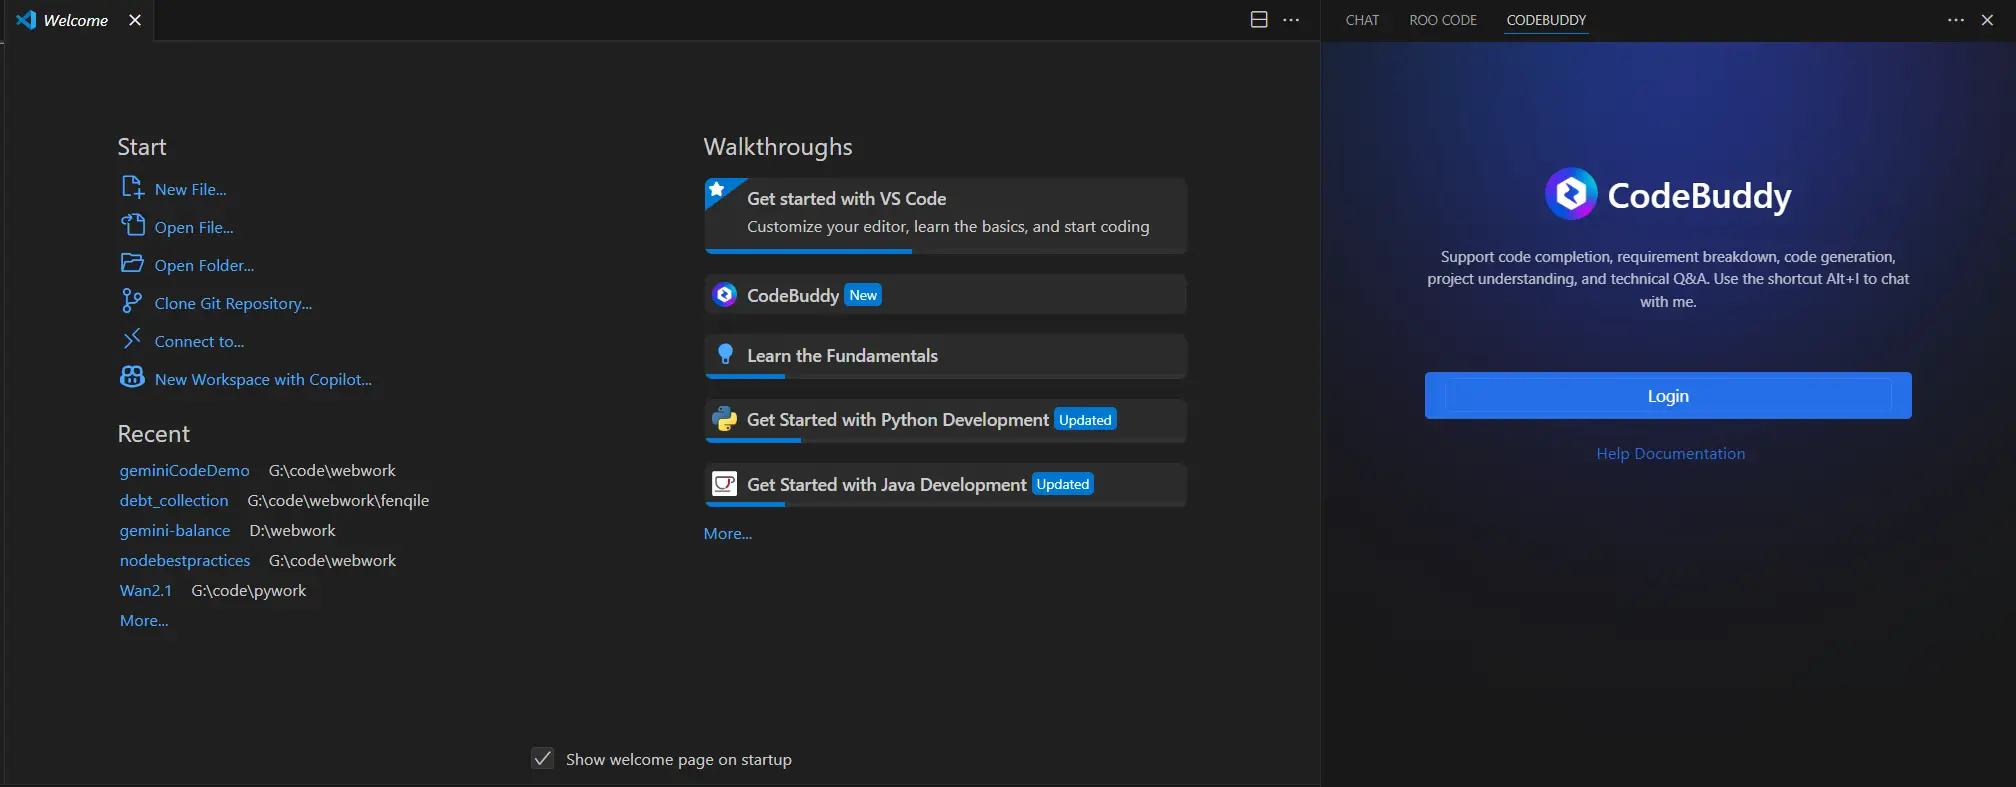Viewport: 2016px width, 787px height.
Task: Open the CodeBuddy walkthrough card
Action: pos(946,295)
